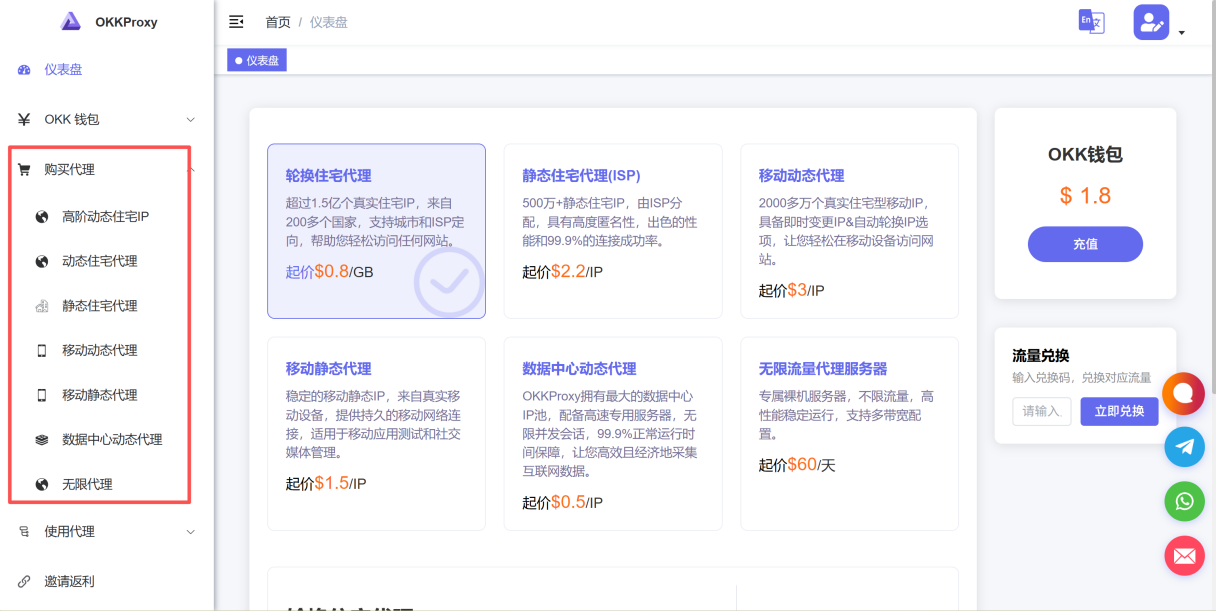Click the 起价$0.8/GB price

pyautogui.click(x=329, y=271)
